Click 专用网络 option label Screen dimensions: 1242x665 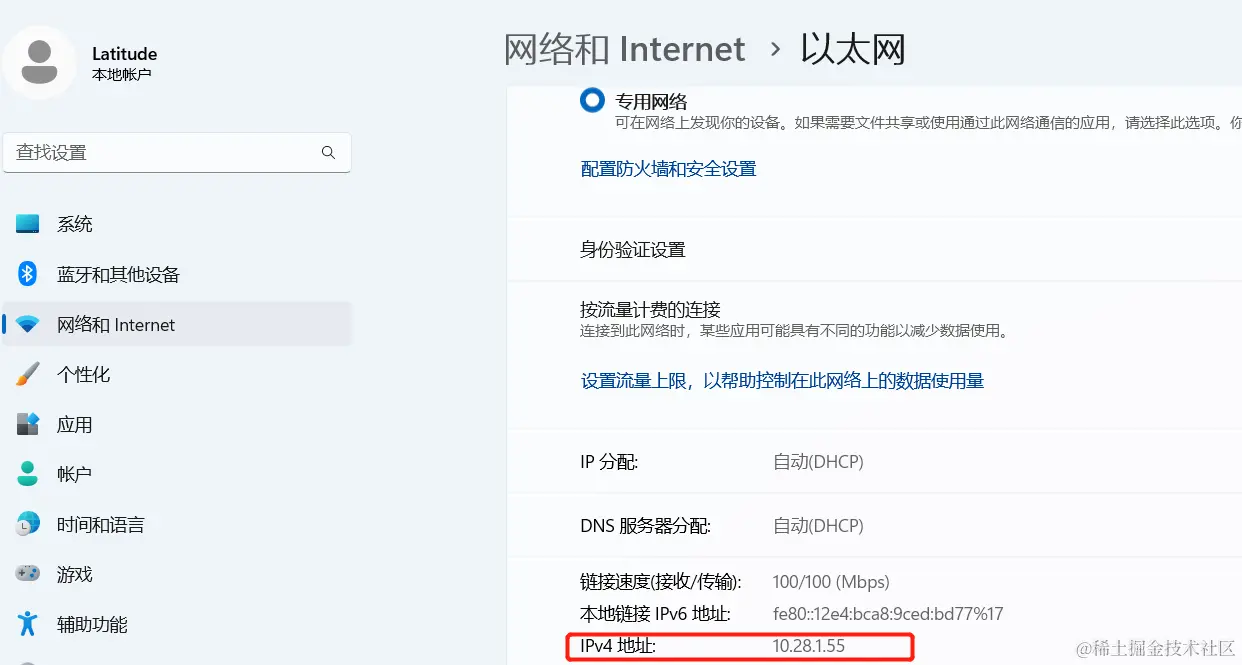click(651, 102)
